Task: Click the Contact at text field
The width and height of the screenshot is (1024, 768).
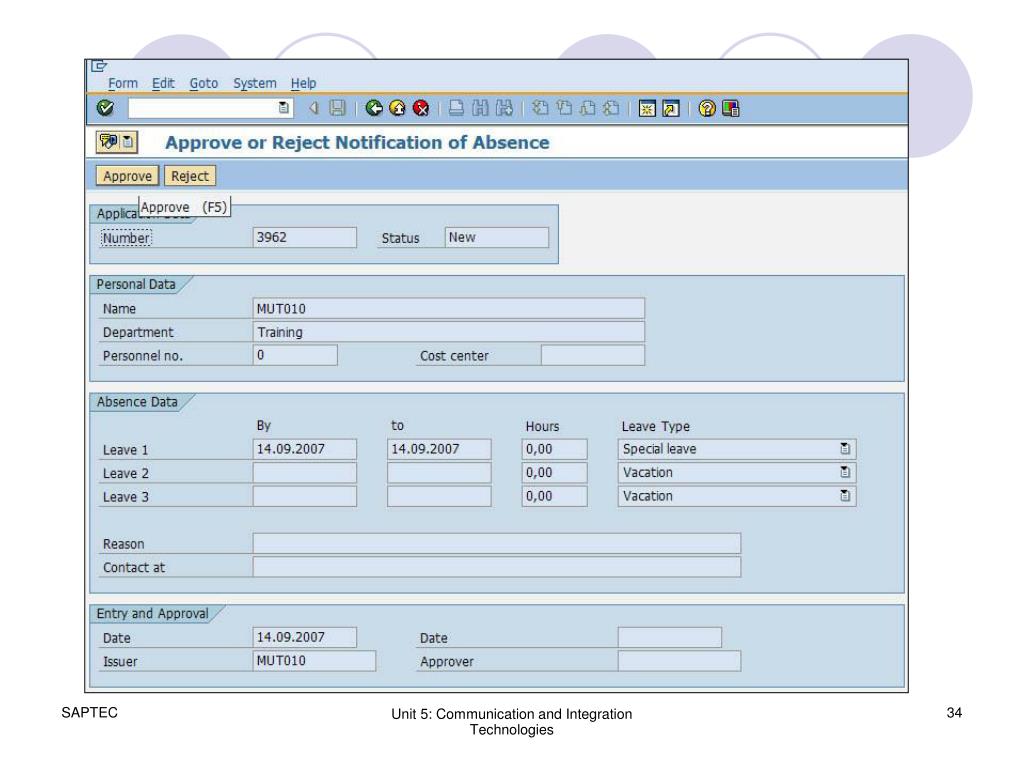Action: (496, 566)
